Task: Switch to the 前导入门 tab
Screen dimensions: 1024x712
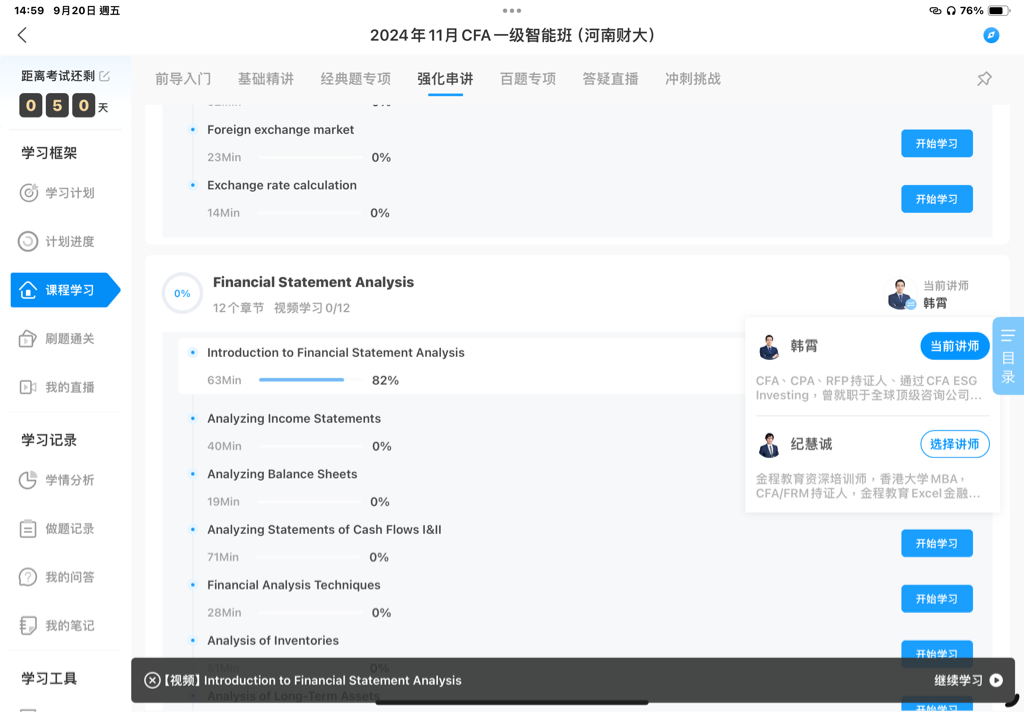Action: coord(183,79)
